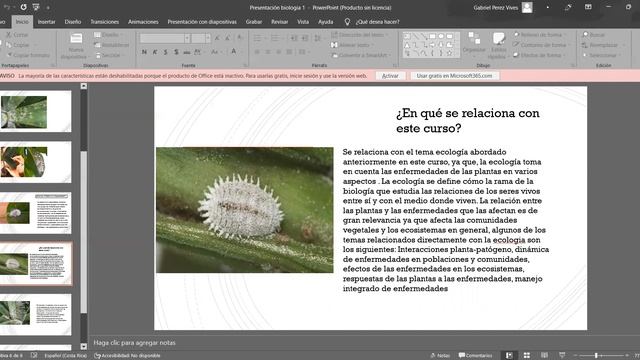640x360 pixels.
Task: Expand Alinear texto dropdown
Action: click(x=353, y=45)
